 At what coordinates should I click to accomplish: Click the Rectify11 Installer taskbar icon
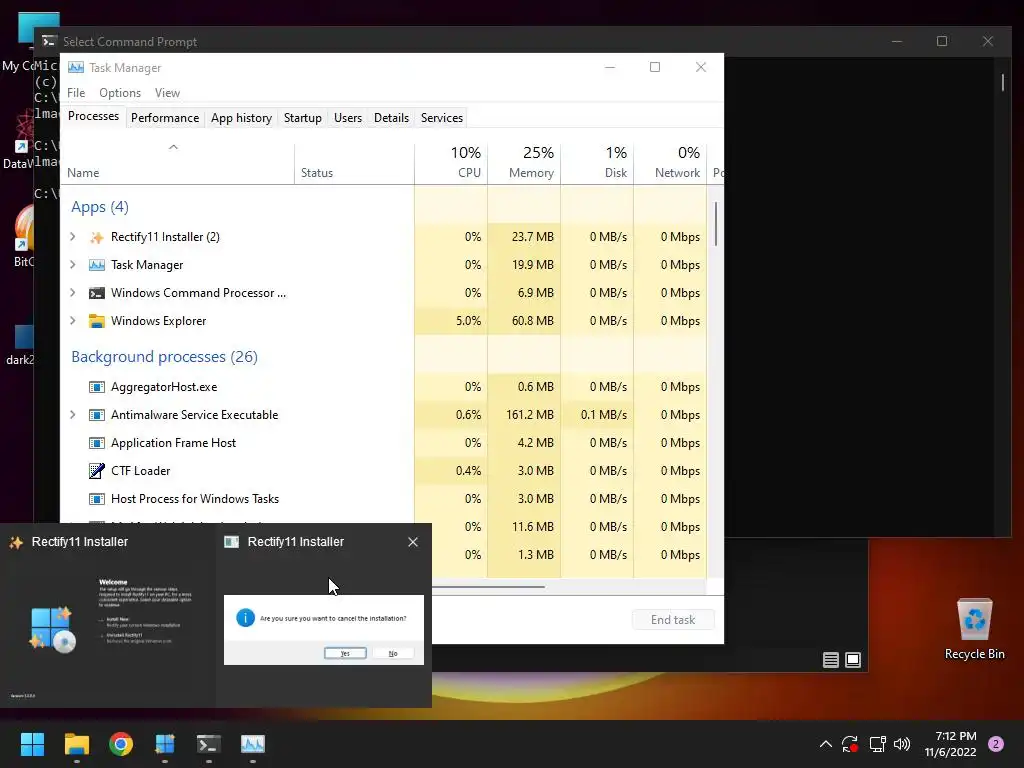[165, 744]
